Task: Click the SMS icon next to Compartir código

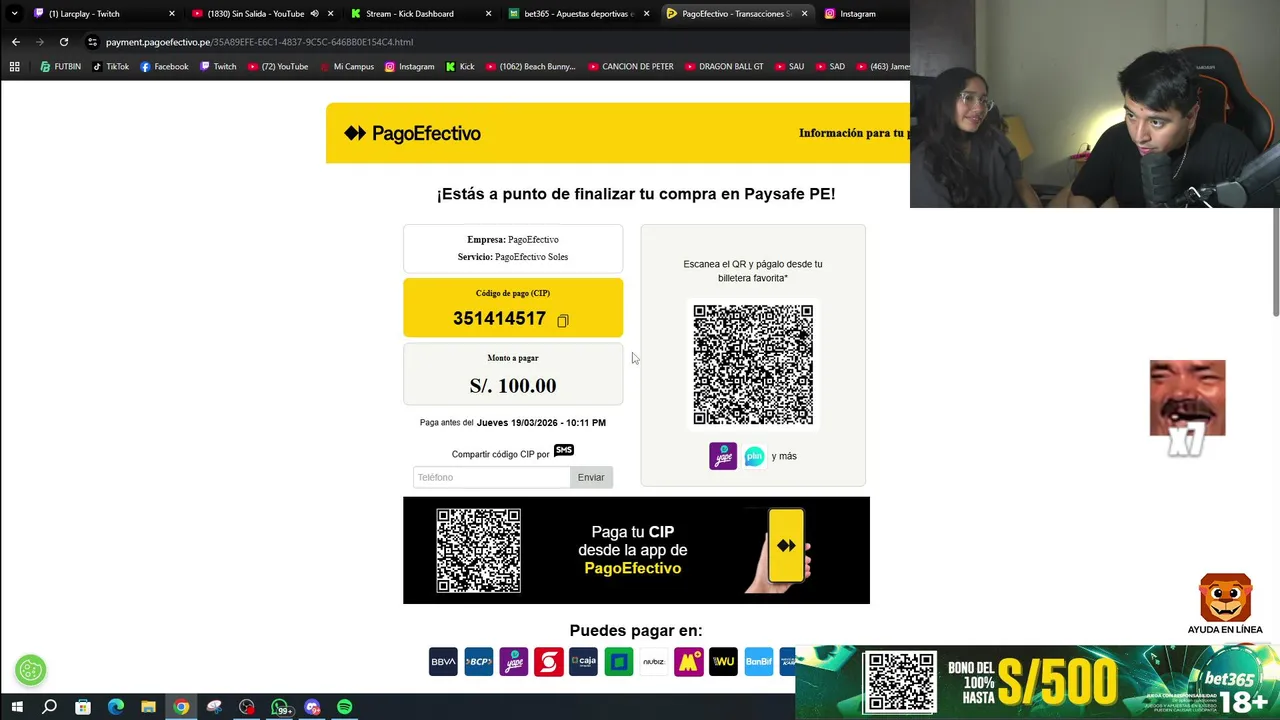Action: click(564, 451)
